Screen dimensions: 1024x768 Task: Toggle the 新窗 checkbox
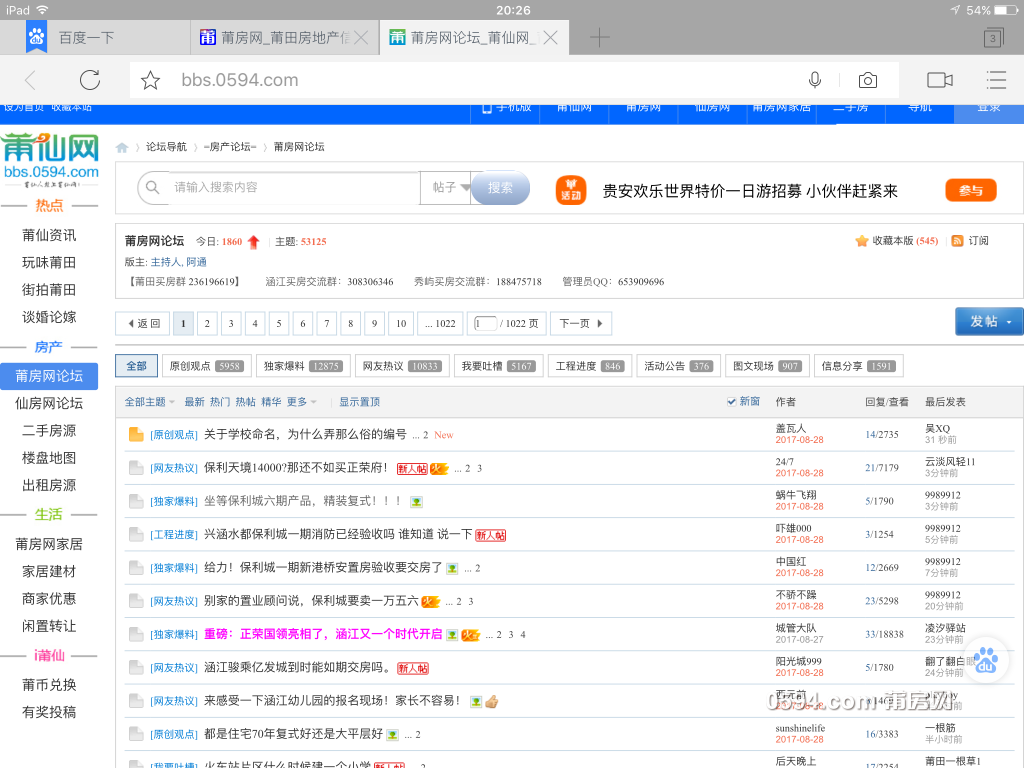click(731, 402)
